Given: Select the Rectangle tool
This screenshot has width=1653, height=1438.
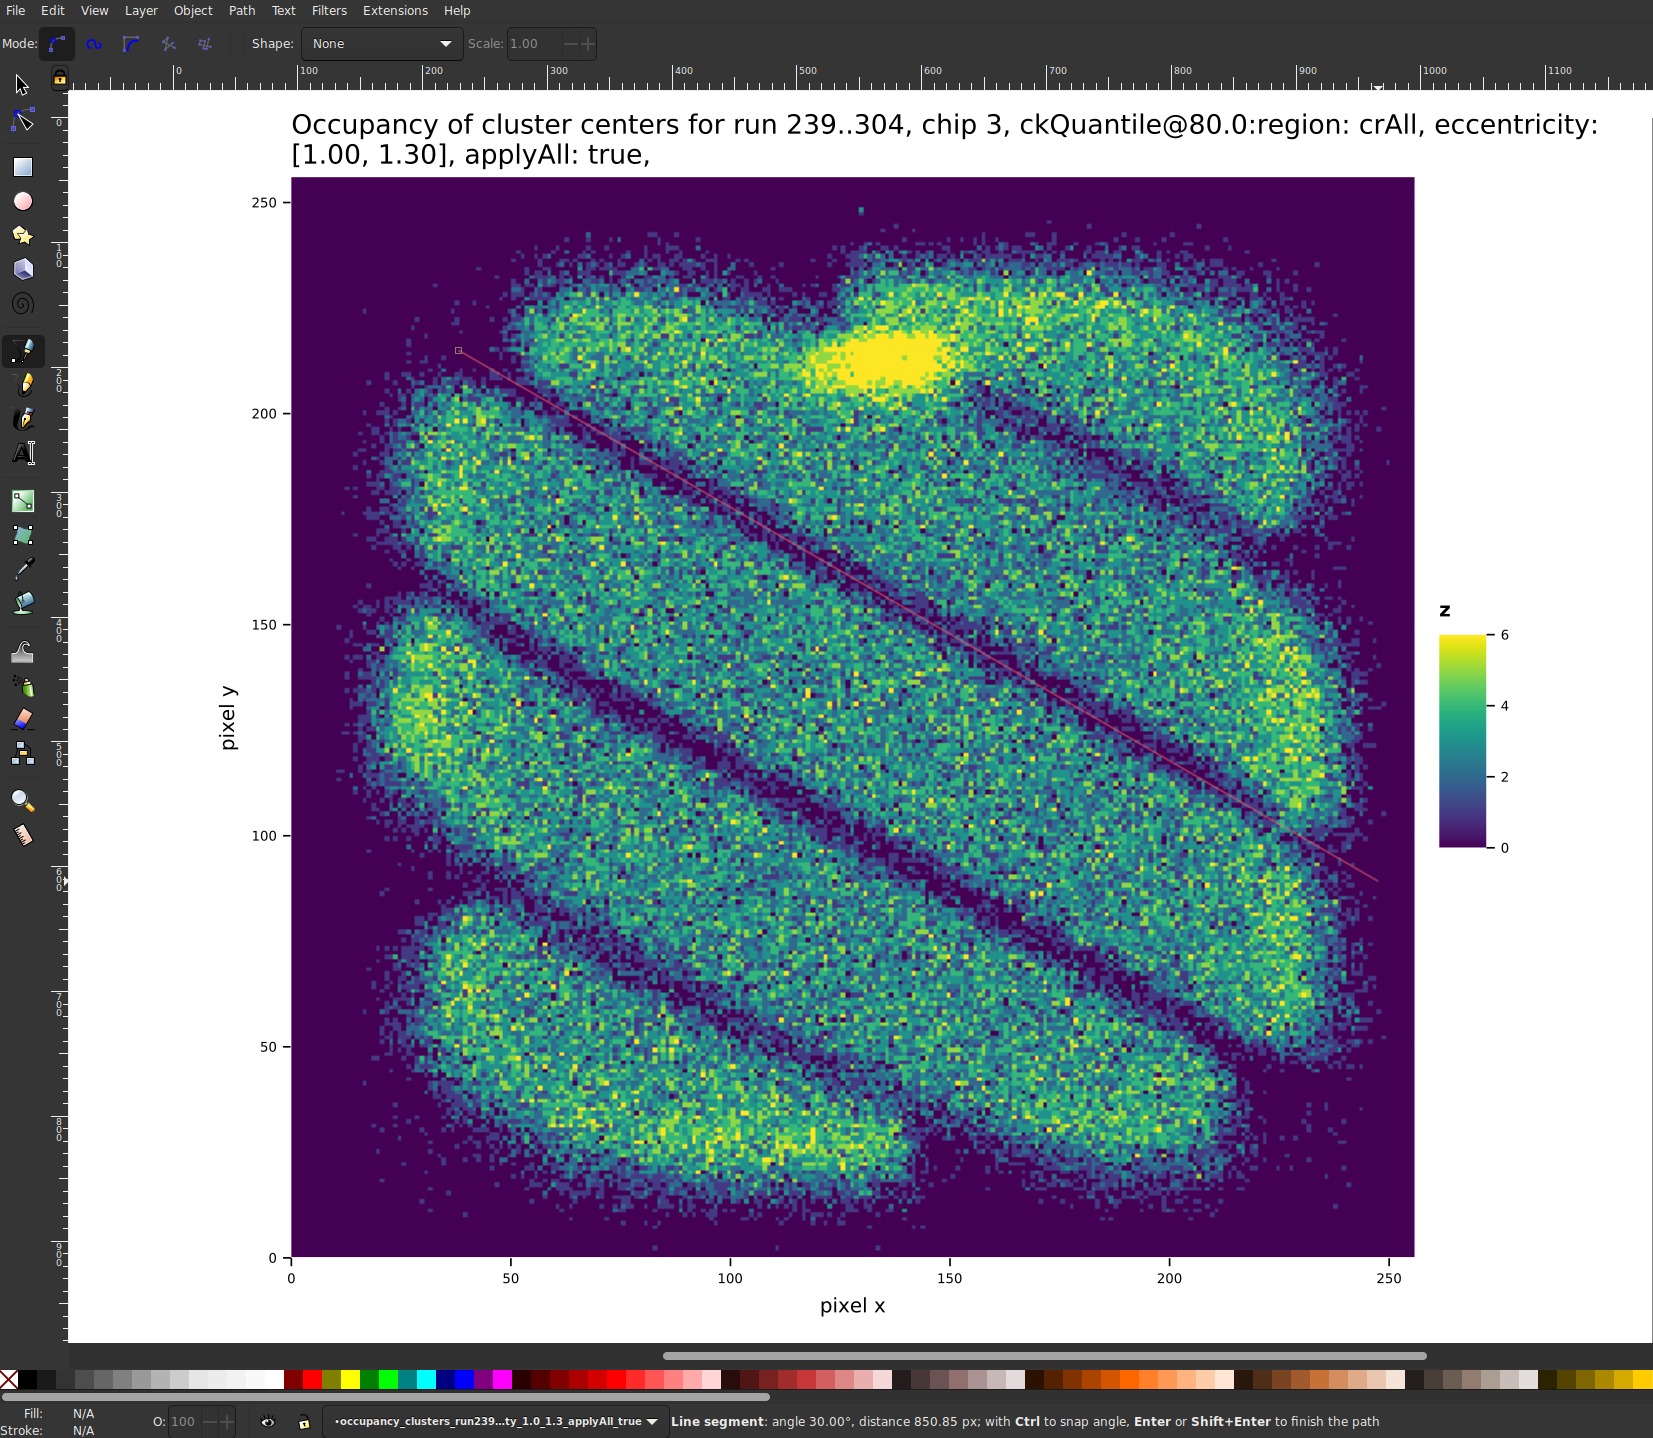Looking at the screenshot, I should pyautogui.click(x=22, y=167).
